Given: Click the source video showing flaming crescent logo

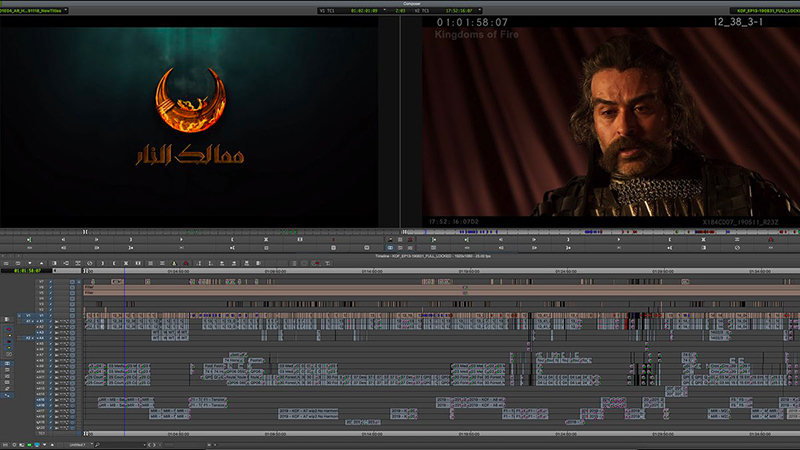Looking at the screenshot, I should pyautogui.click(x=189, y=122).
